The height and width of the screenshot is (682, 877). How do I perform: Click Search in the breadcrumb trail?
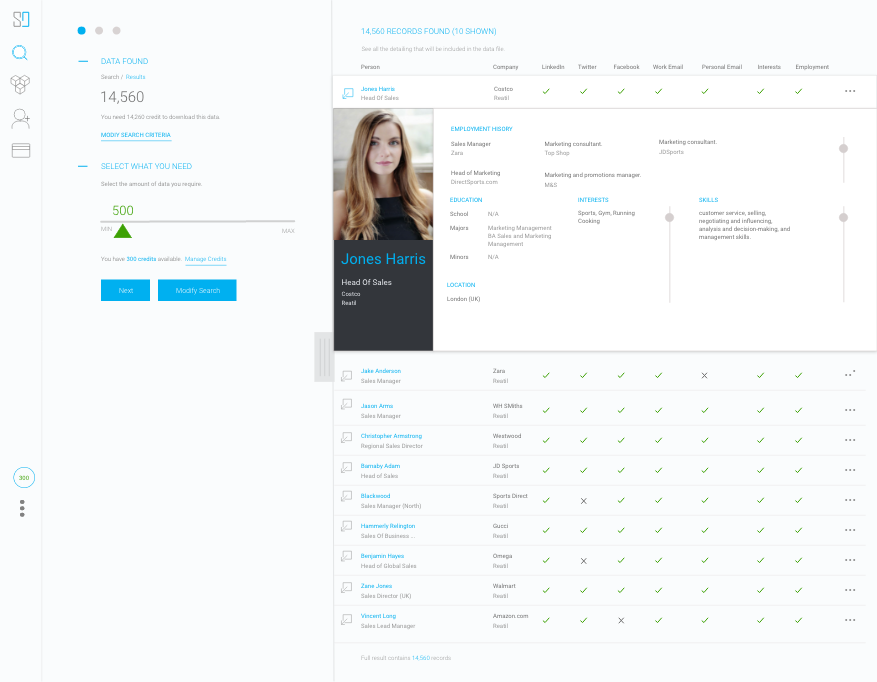(x=110, y=76)
